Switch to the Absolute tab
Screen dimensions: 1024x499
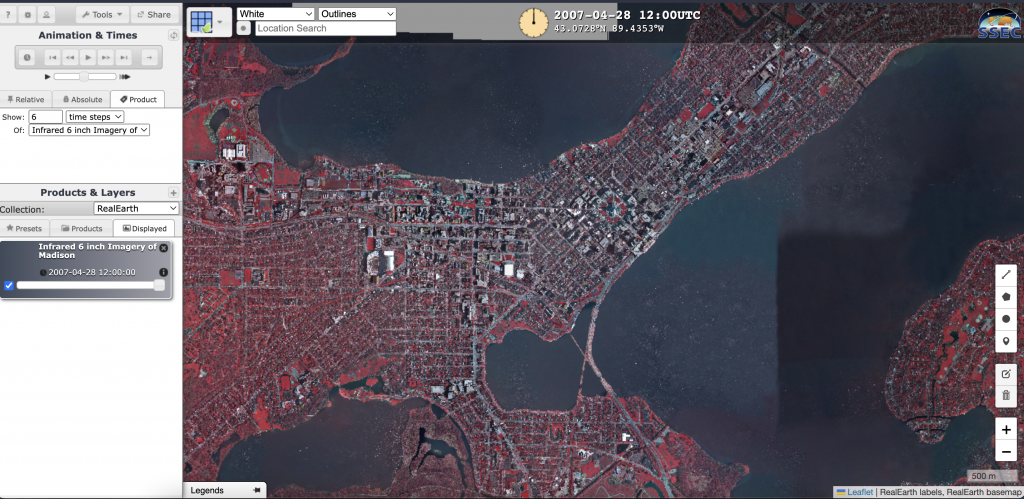tap(82, 99)
